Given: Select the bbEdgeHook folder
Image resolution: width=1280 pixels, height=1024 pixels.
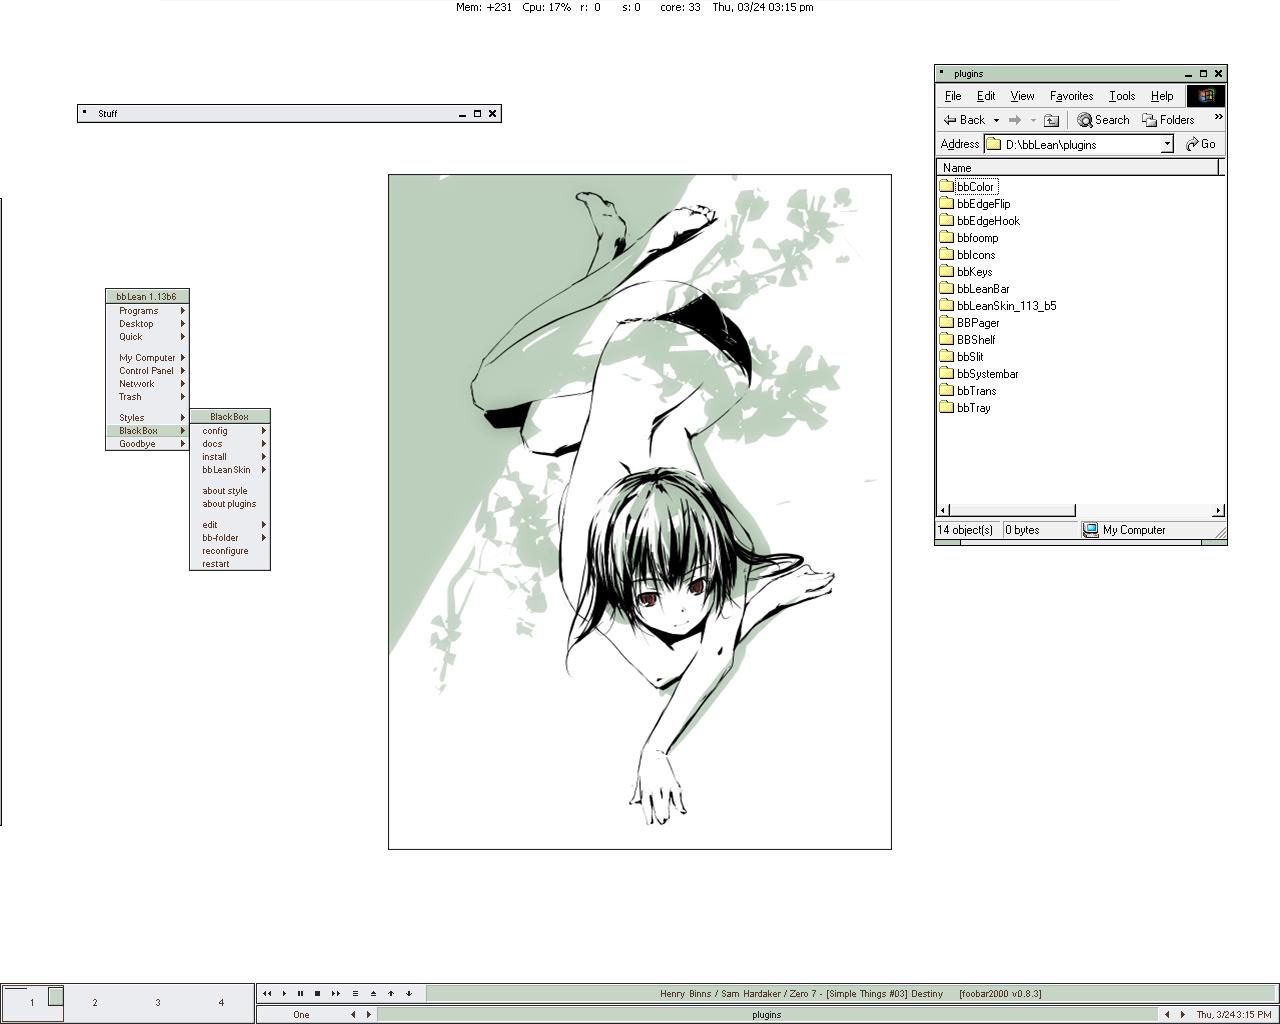Looking at the screenshot, I should [x=980, y=221].
